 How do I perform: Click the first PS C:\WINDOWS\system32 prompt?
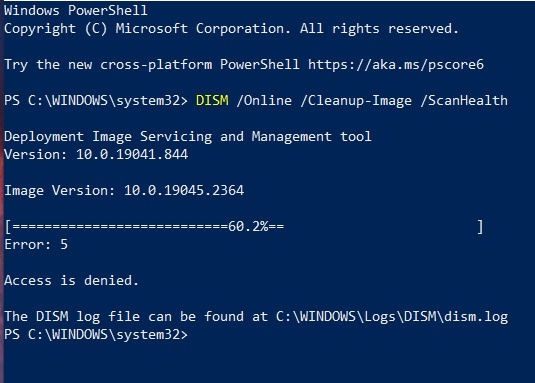[x=96, y=101]
